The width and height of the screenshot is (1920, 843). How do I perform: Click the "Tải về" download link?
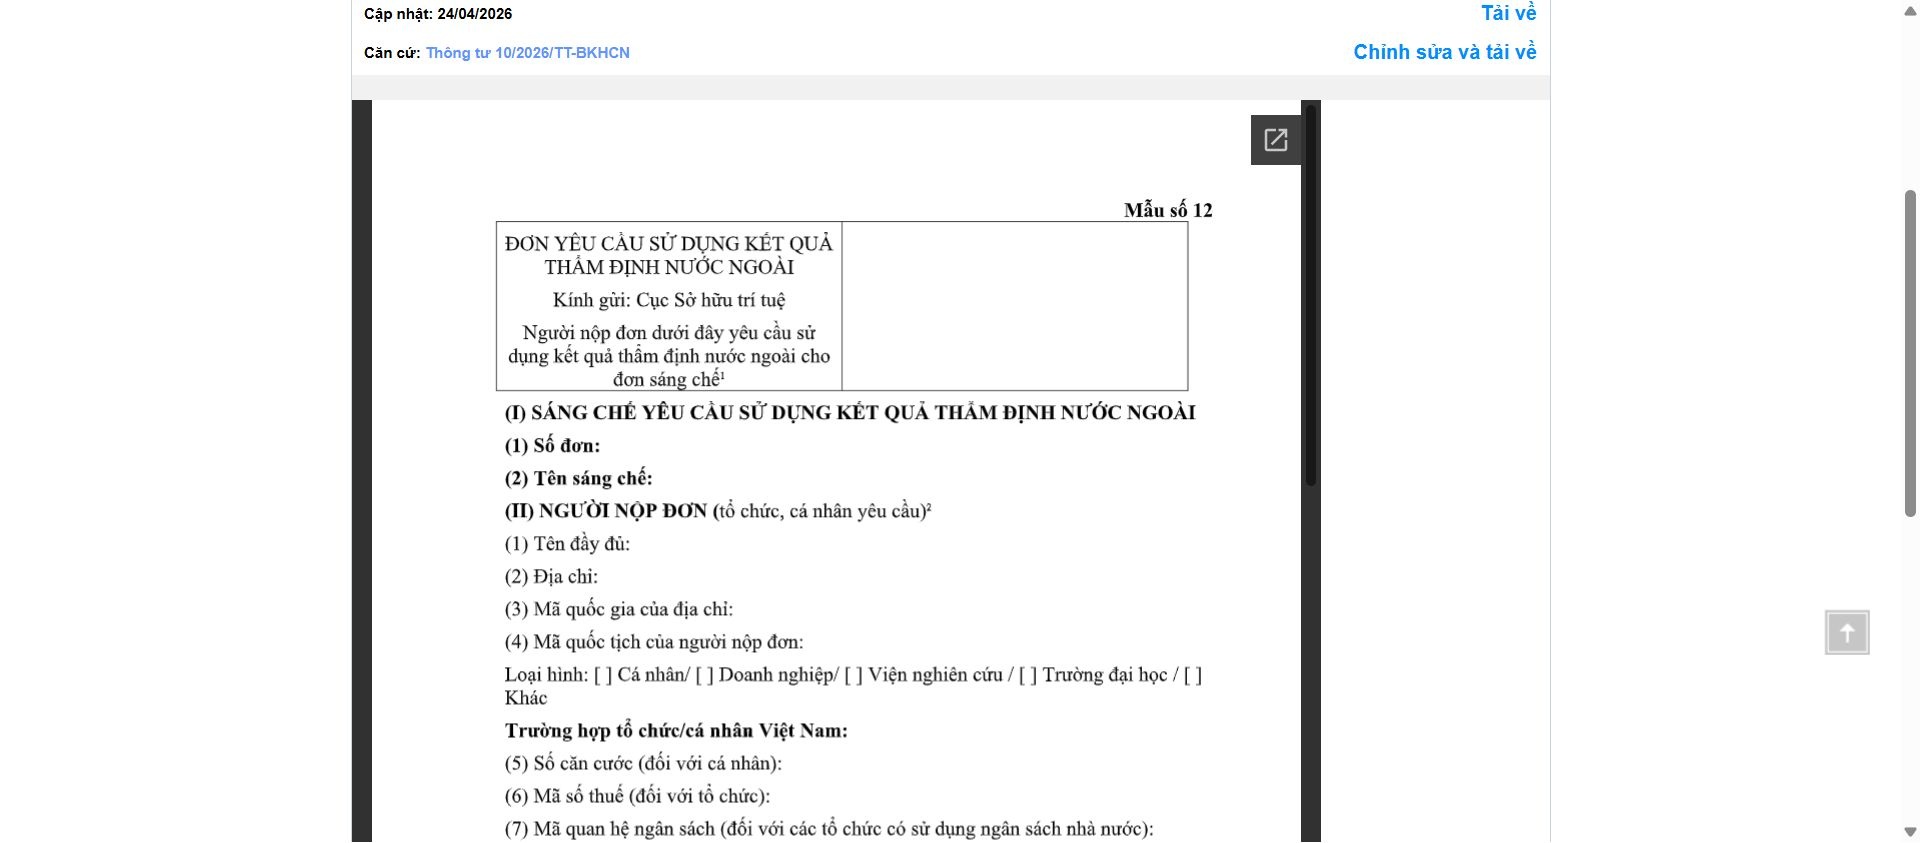[x=1508, y=13]
